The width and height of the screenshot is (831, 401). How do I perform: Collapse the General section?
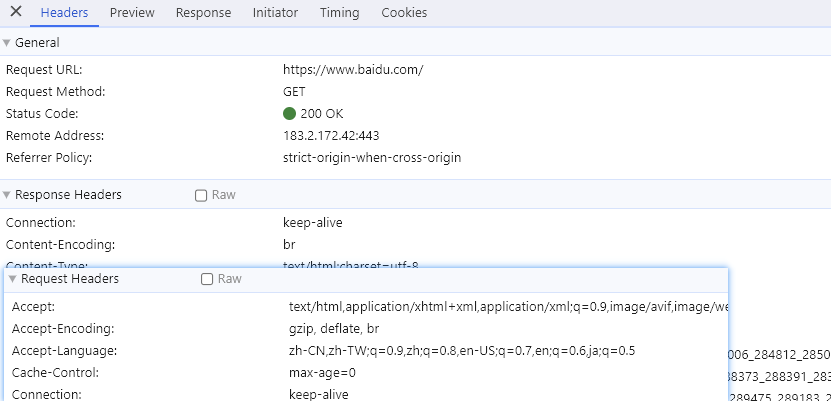[x=8, y=43]
